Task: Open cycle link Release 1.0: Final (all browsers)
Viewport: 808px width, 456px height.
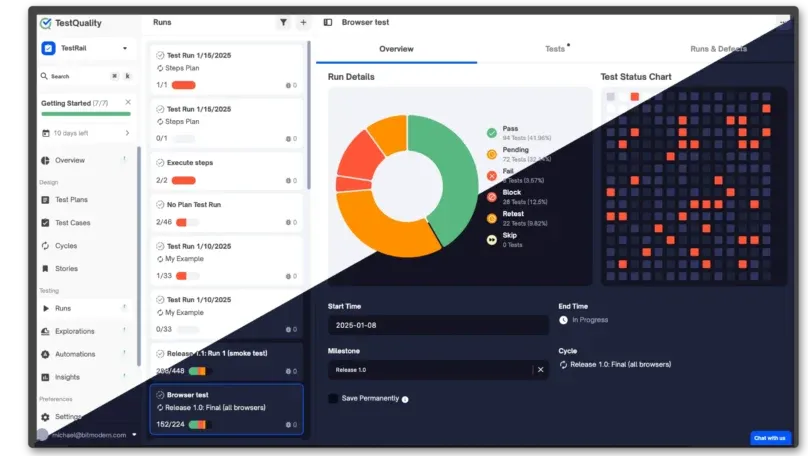Action: 620,364
